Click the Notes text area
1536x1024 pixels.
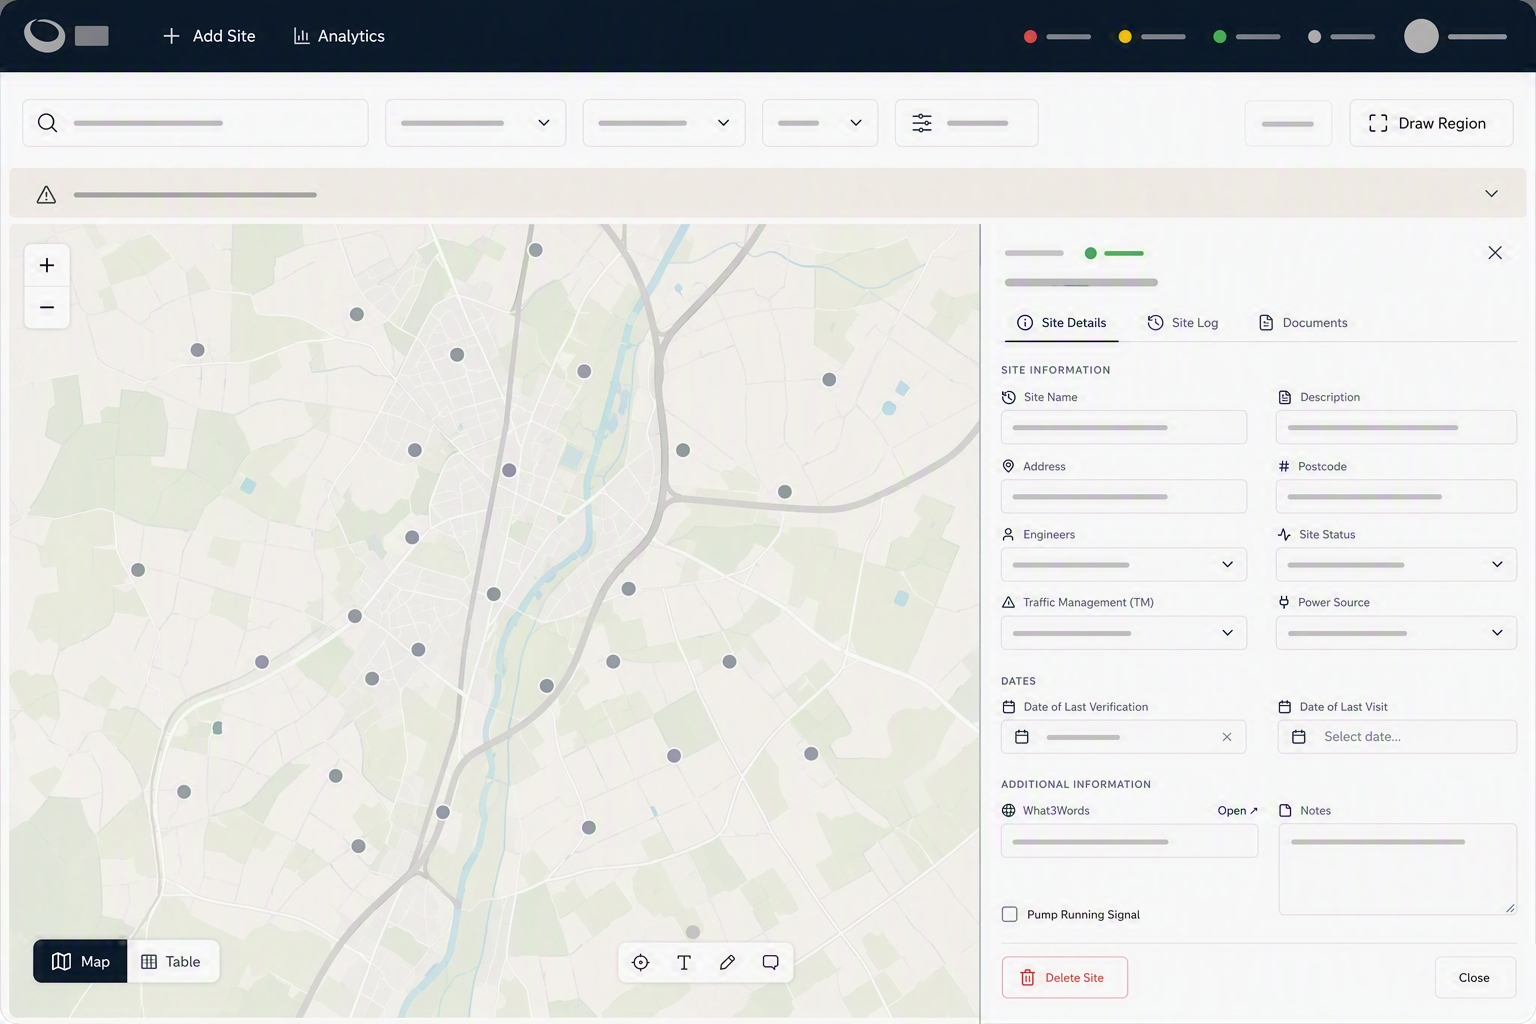click(1398, 869)
